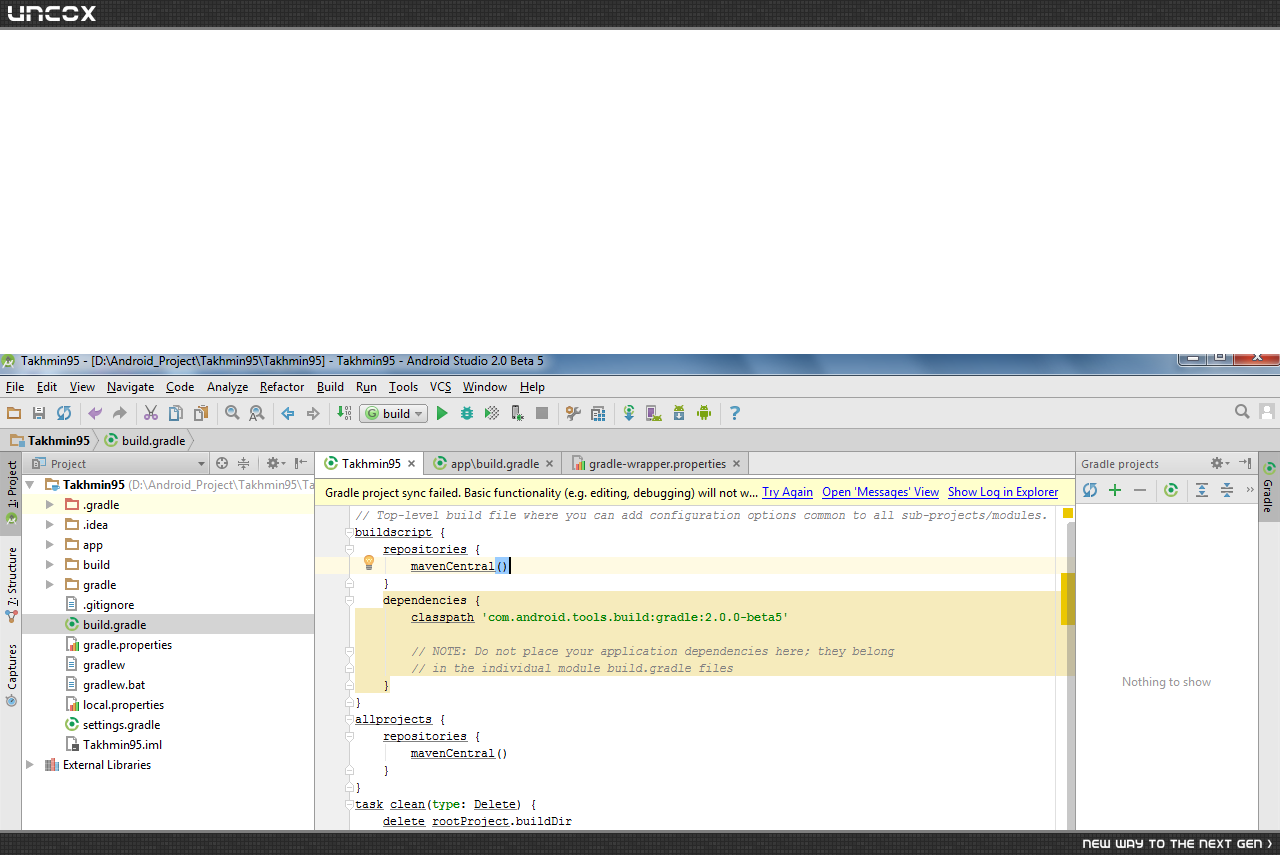Switch to the app\build.gradle editor tab
Viewport: 1280px width, 855px height.
point(495,464)
